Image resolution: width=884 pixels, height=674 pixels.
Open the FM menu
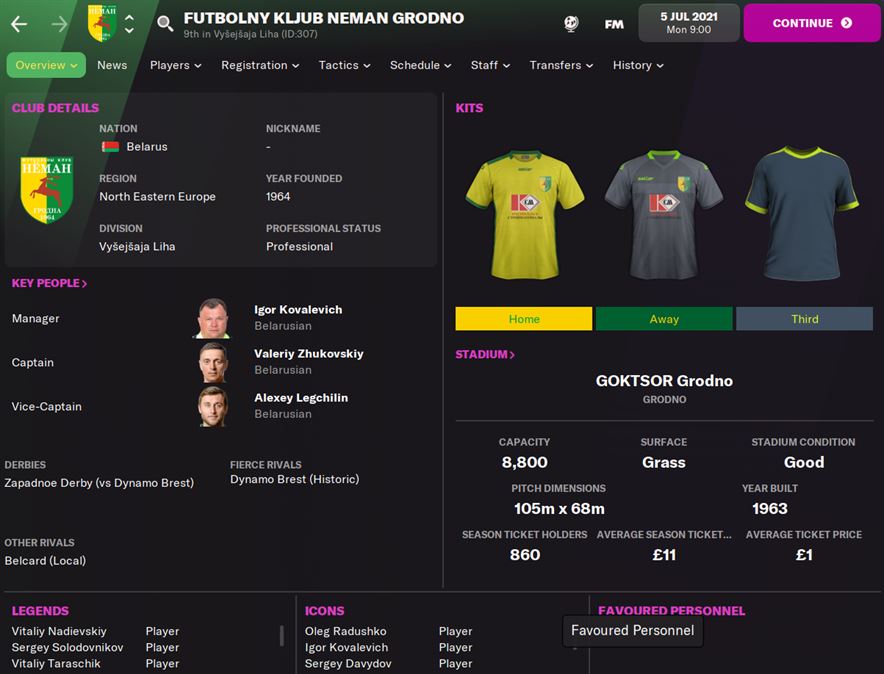click(614, 24)
